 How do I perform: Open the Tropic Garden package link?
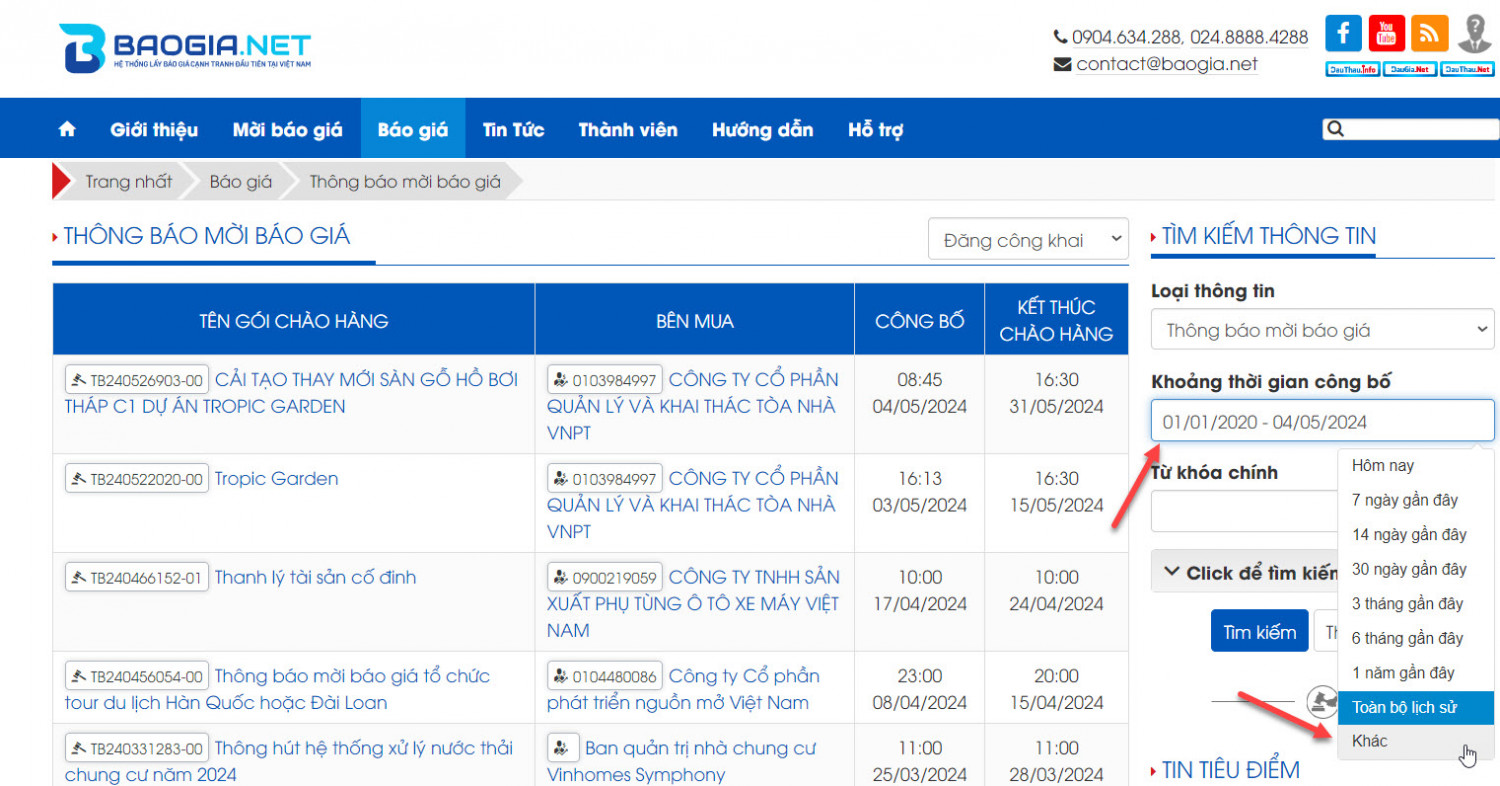pos(276,479)
